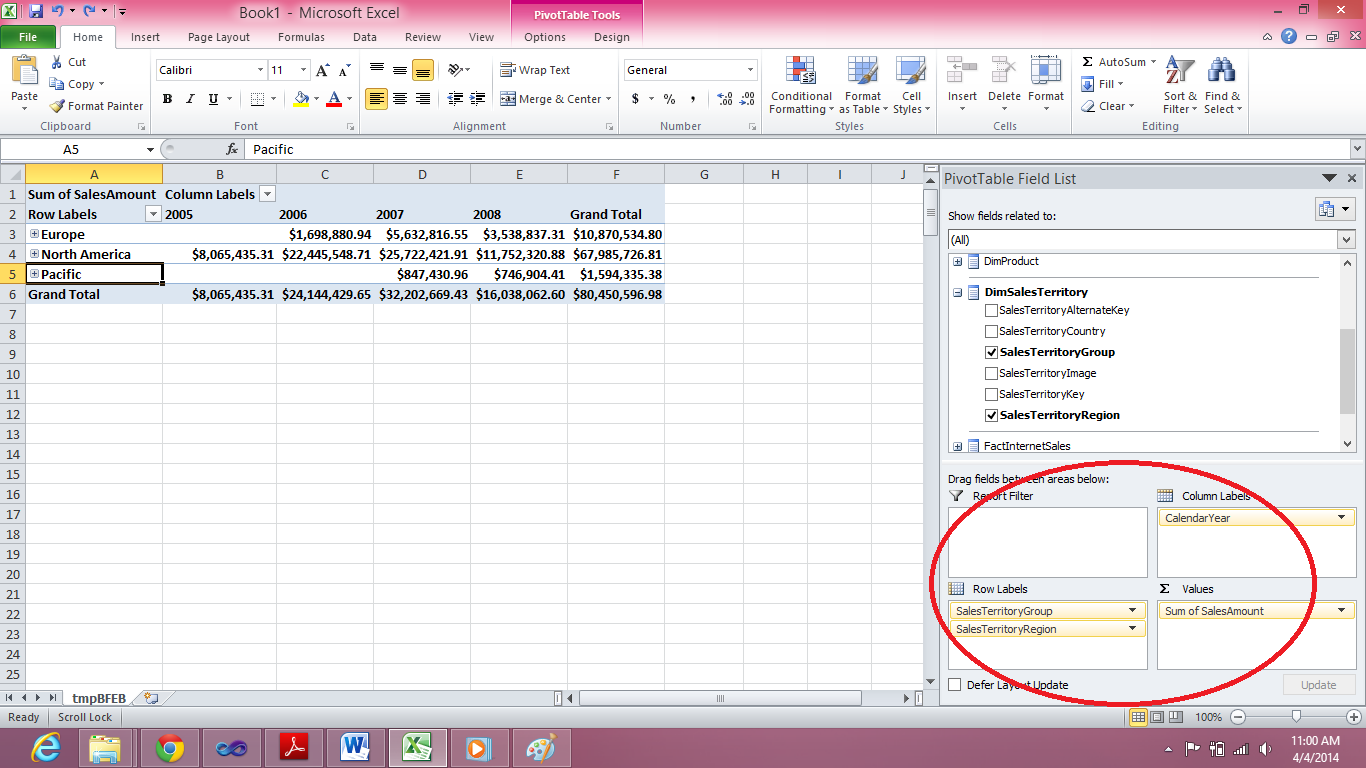
Task: Click the Save icon in Quick Access Toolbar
Action: pos(36,12)
